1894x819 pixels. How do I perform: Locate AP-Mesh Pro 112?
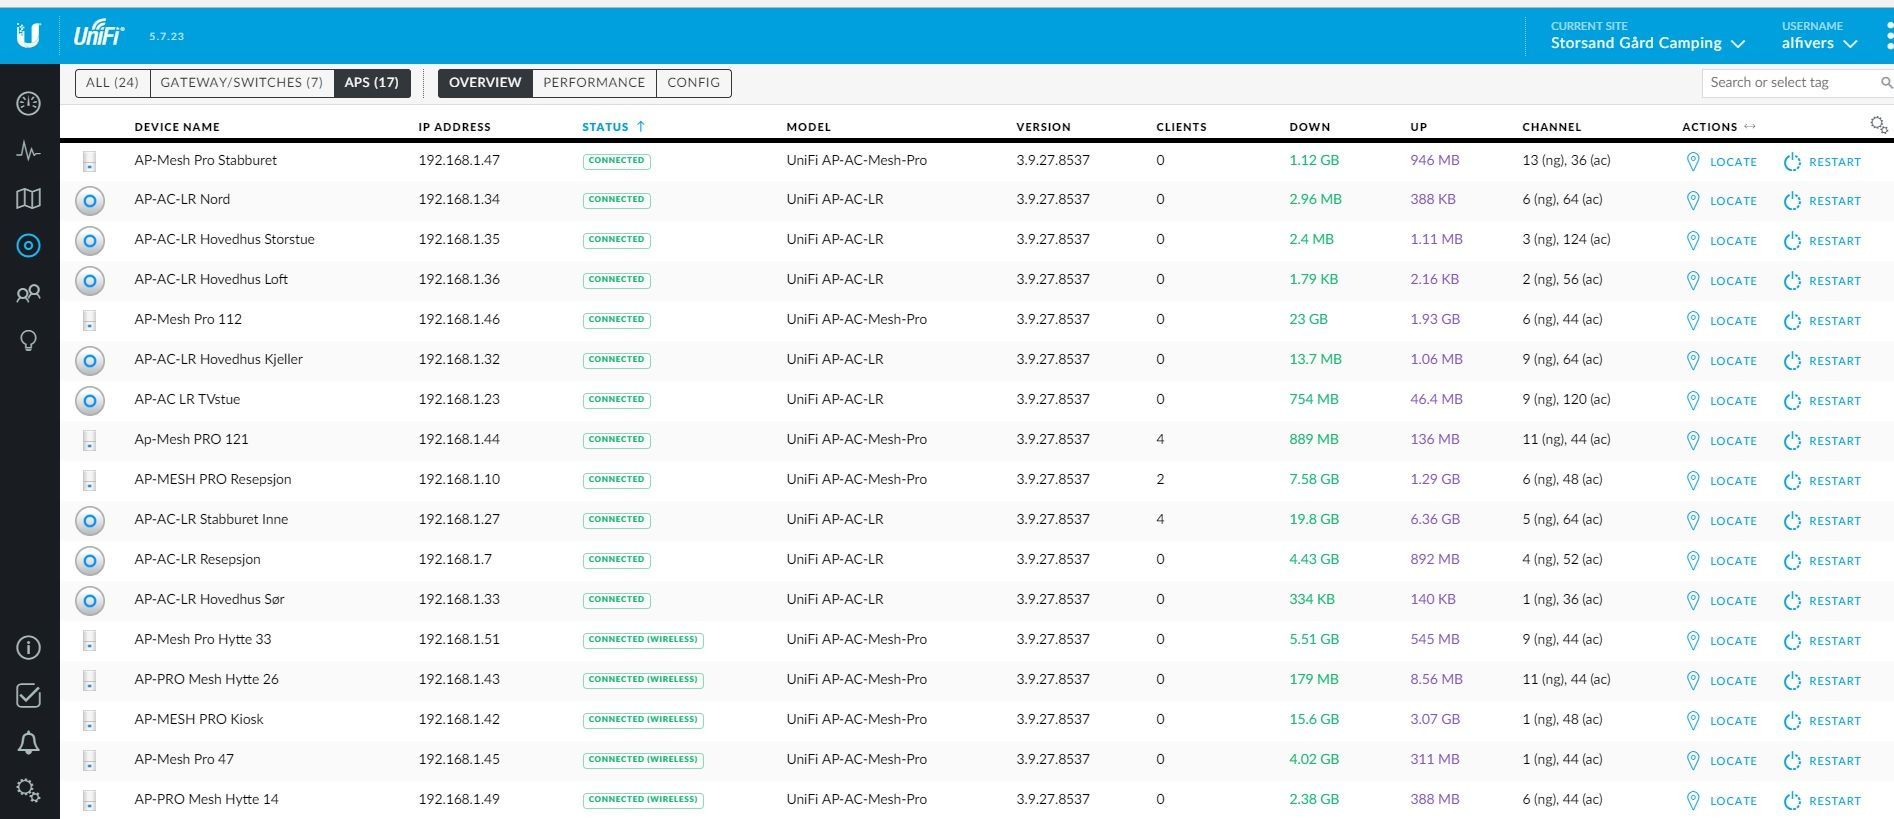[1721, 321]
